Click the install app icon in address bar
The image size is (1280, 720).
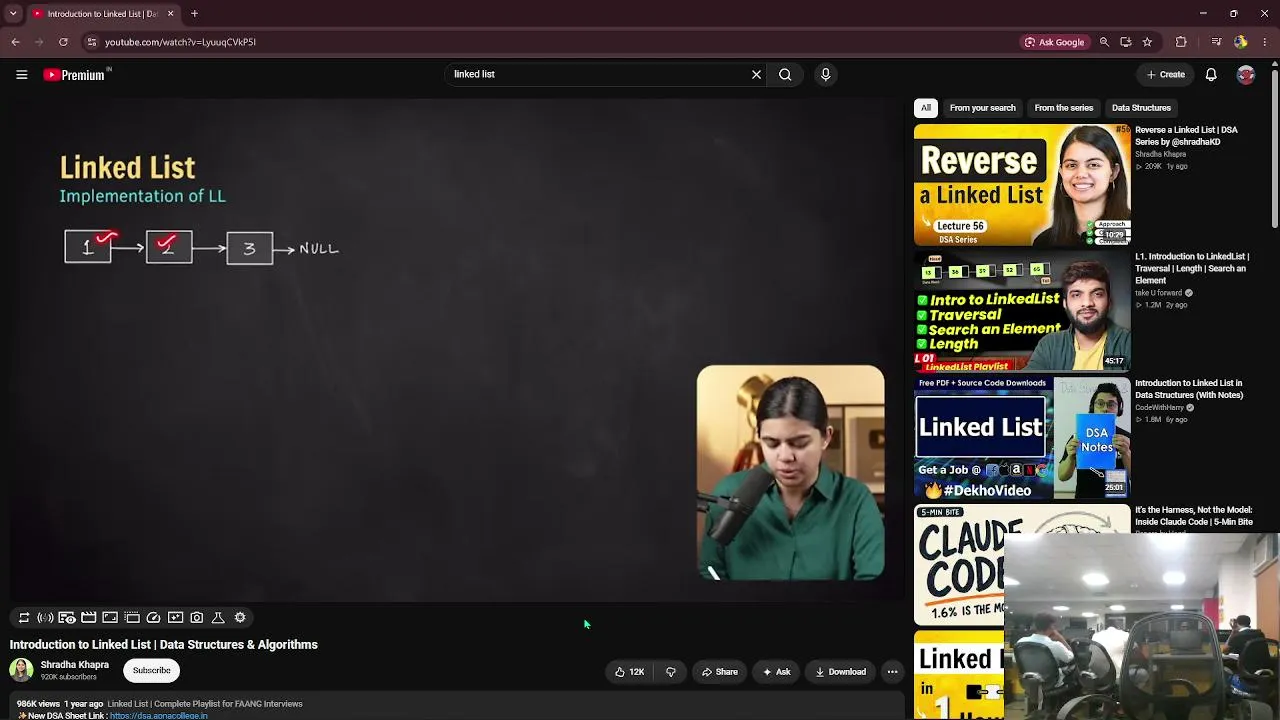(x=1126, y=42)
